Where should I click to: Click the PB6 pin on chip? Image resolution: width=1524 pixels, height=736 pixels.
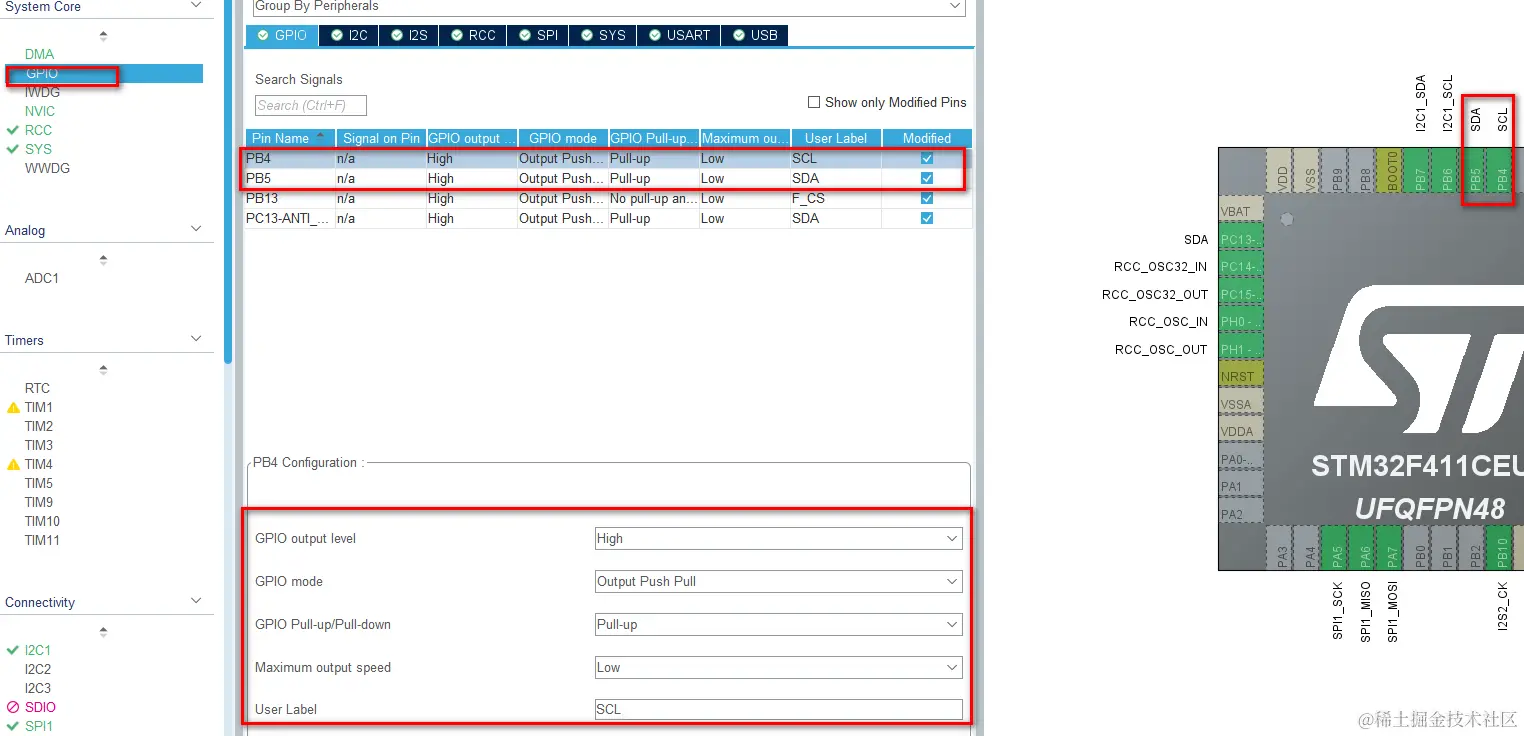tap(1445, 172)
